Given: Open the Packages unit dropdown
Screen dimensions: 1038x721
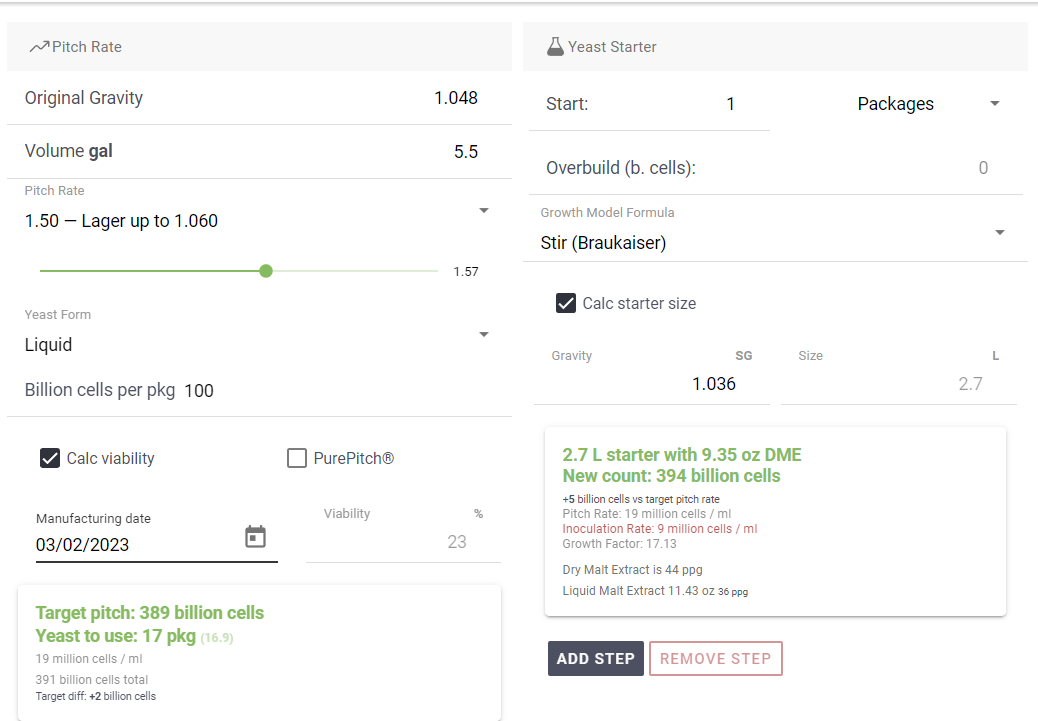Looking at the screenshot, I should point(994,103).
